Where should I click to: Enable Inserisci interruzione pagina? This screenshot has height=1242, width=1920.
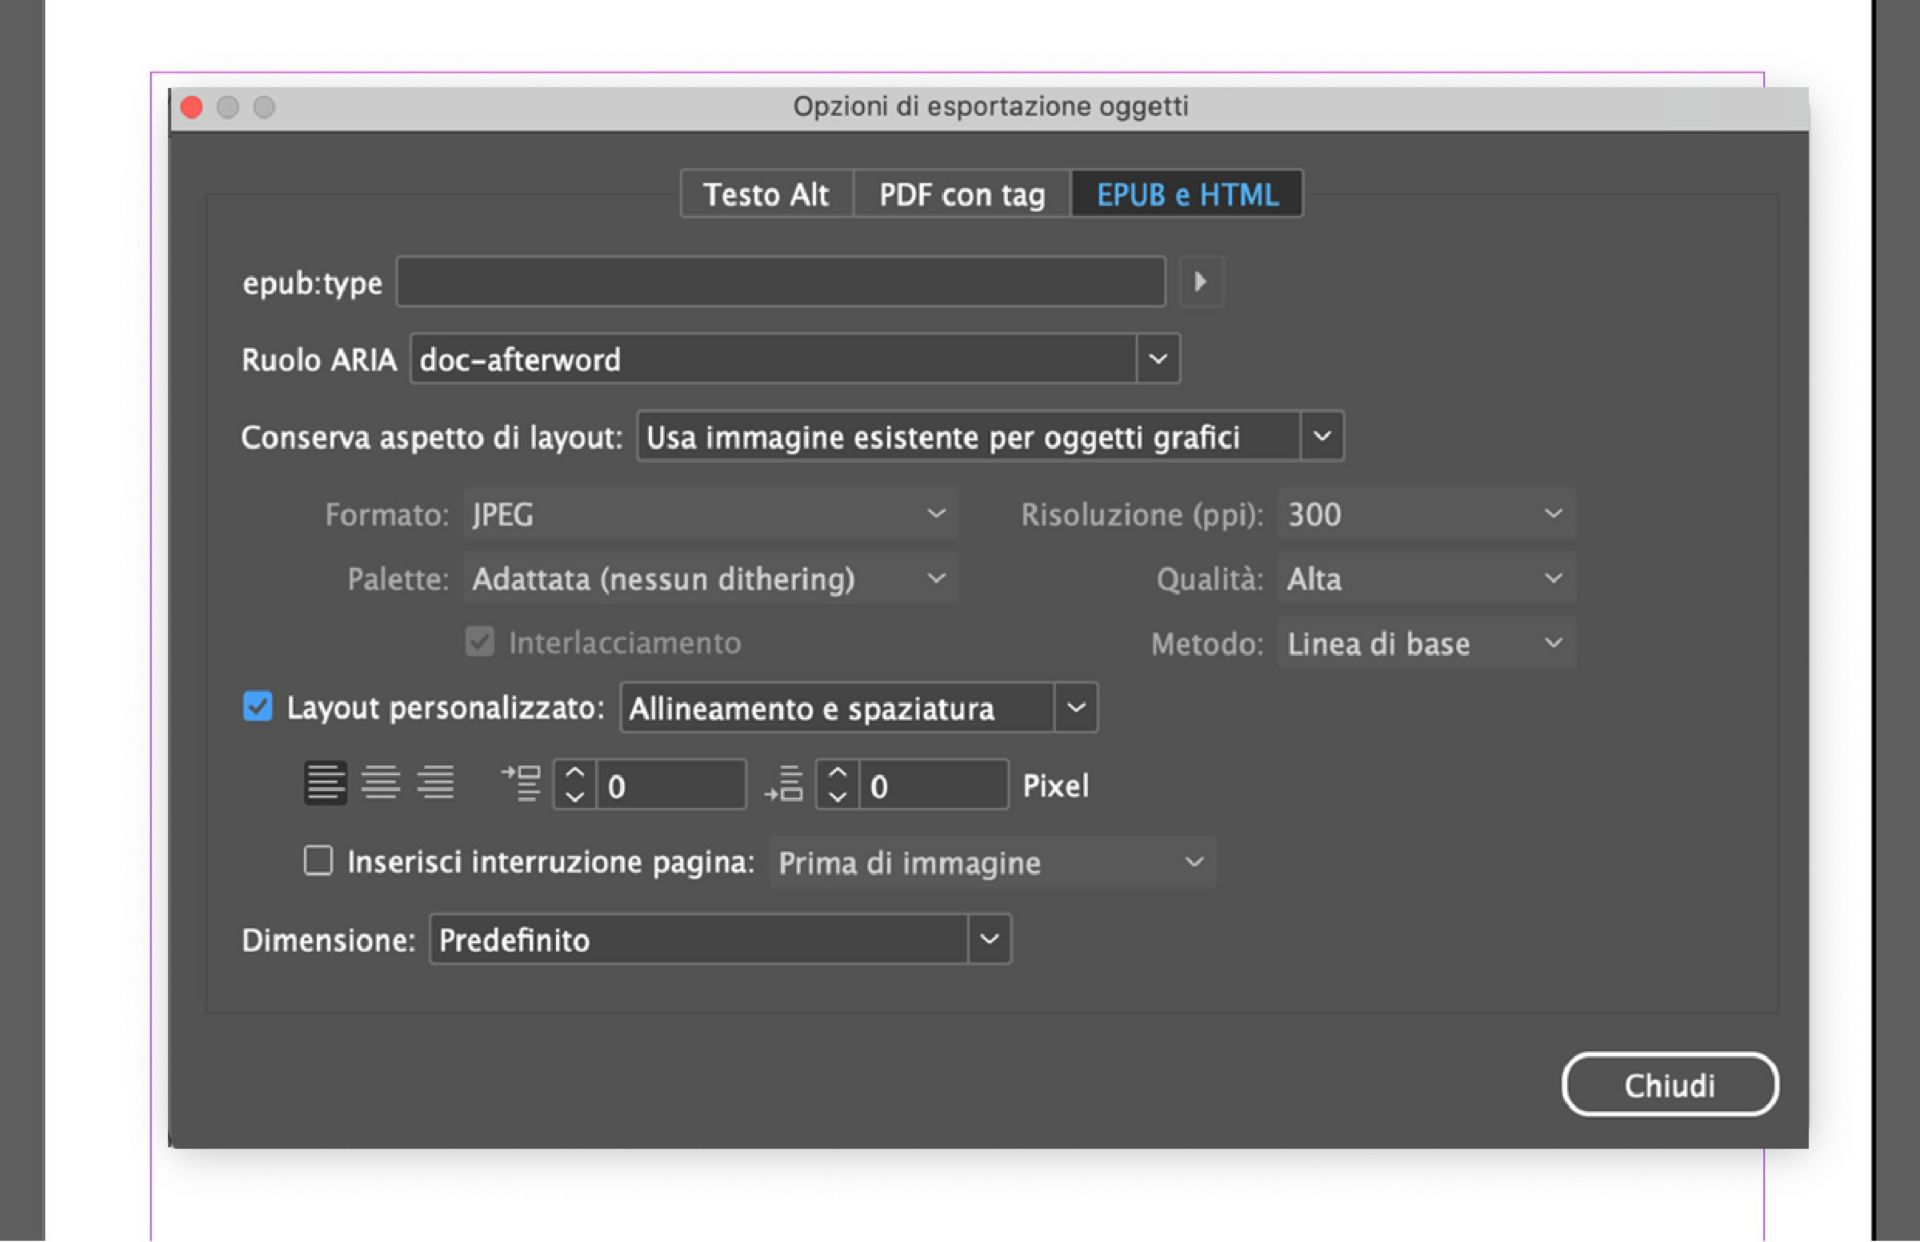(x=318, y=861)
